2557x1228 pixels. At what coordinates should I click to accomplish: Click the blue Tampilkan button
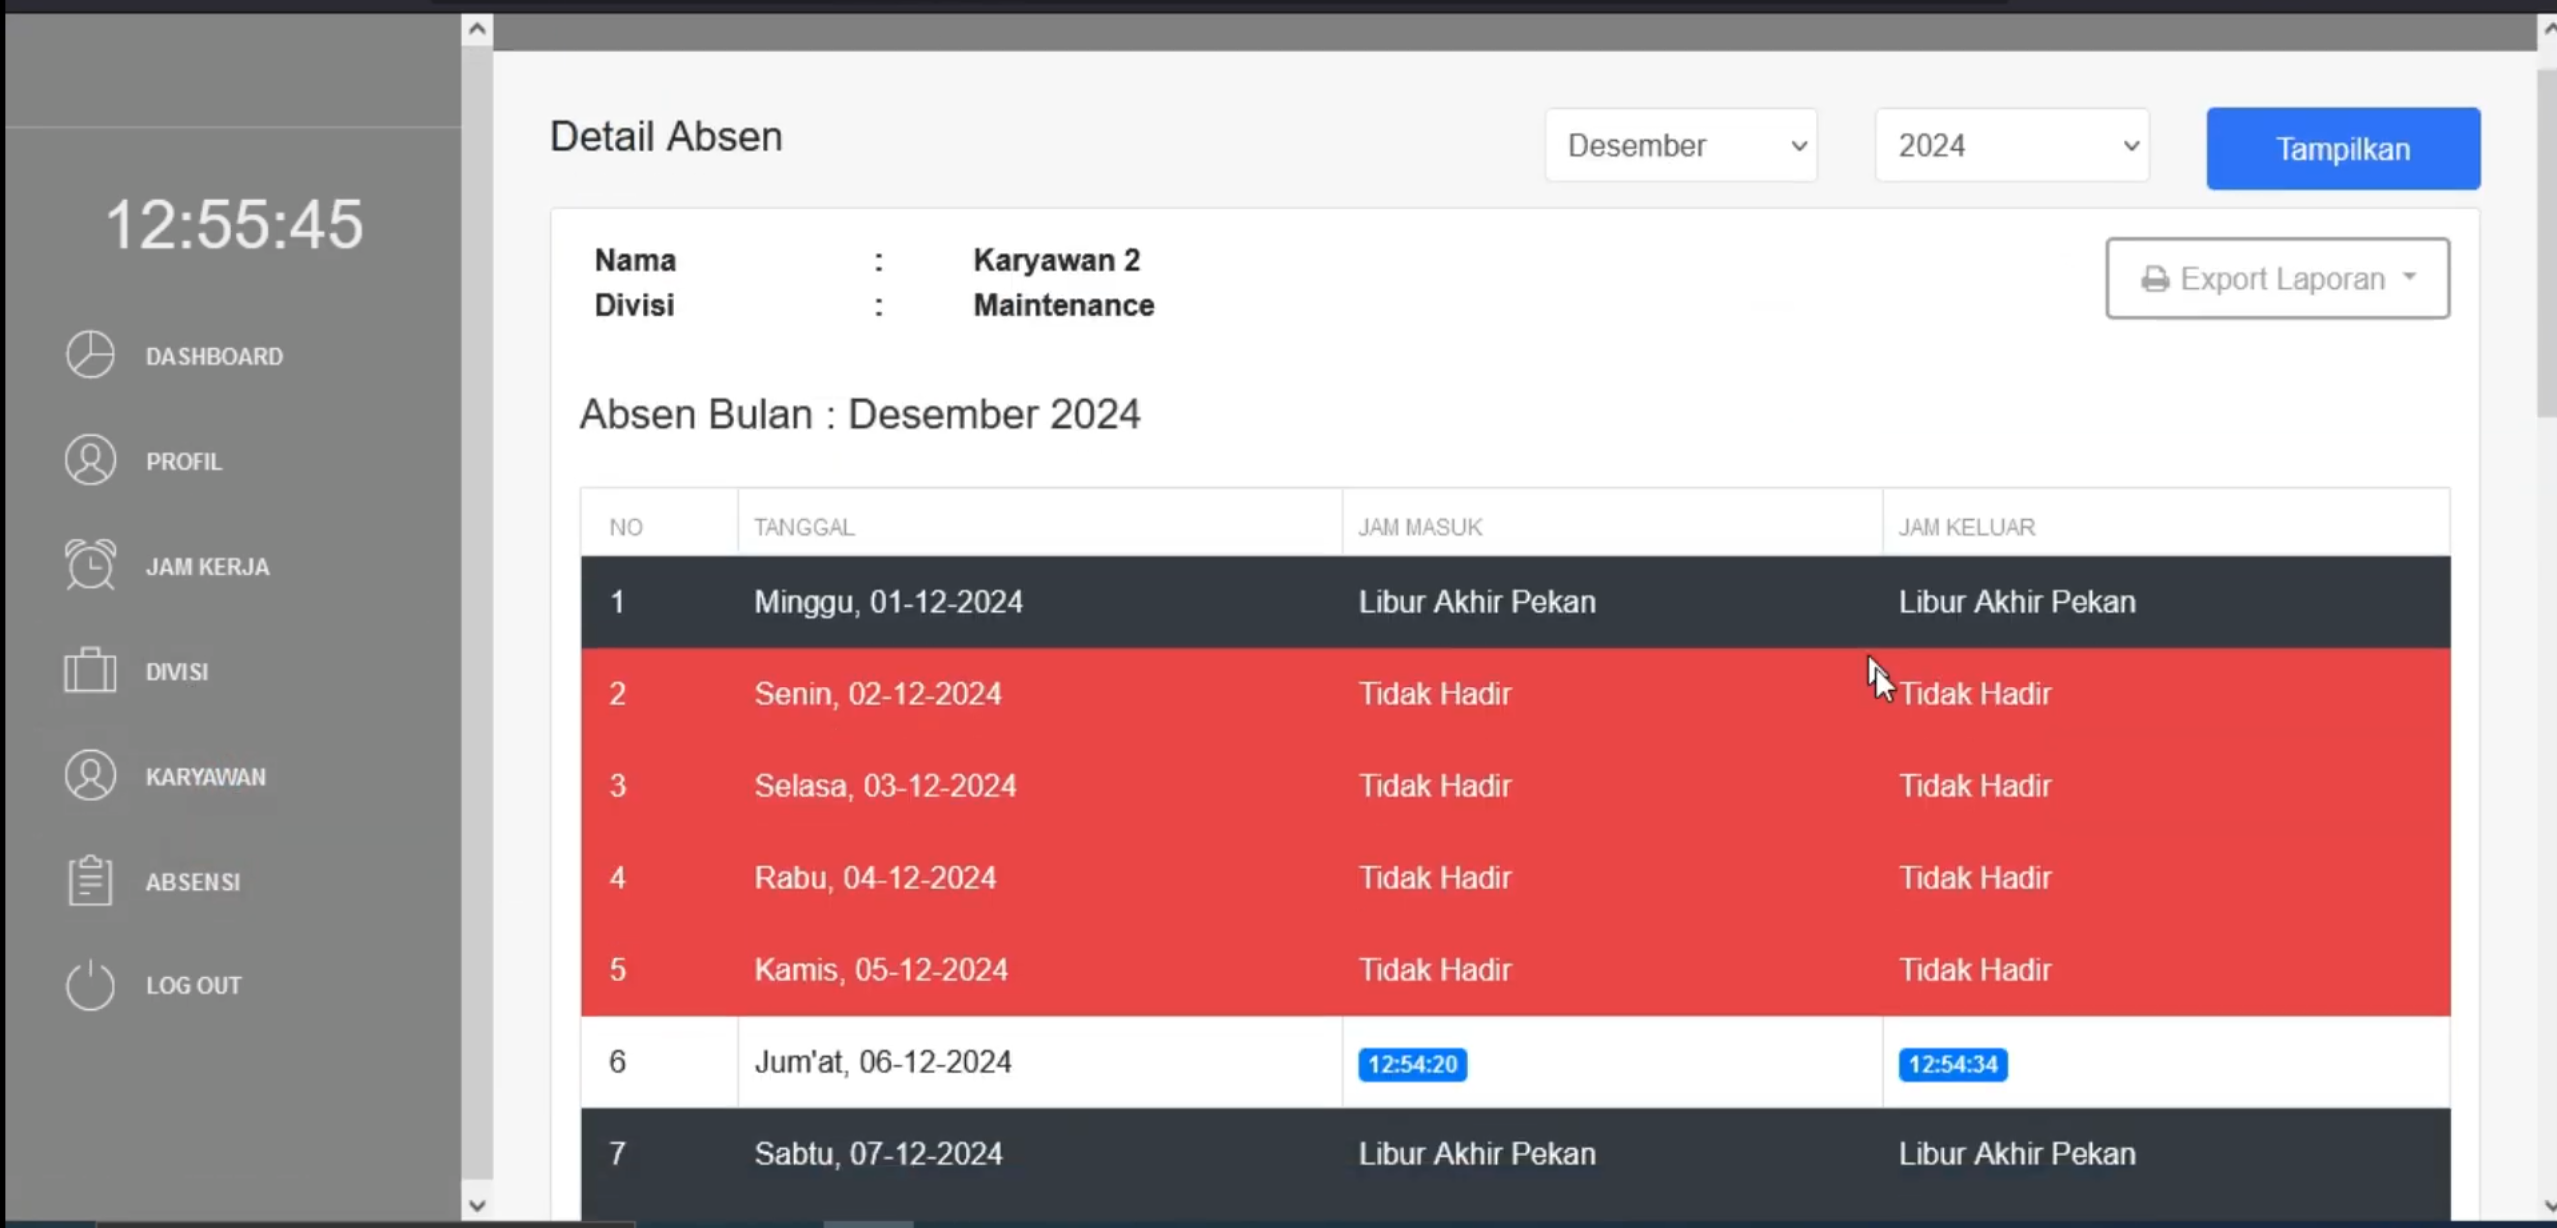2343,149
